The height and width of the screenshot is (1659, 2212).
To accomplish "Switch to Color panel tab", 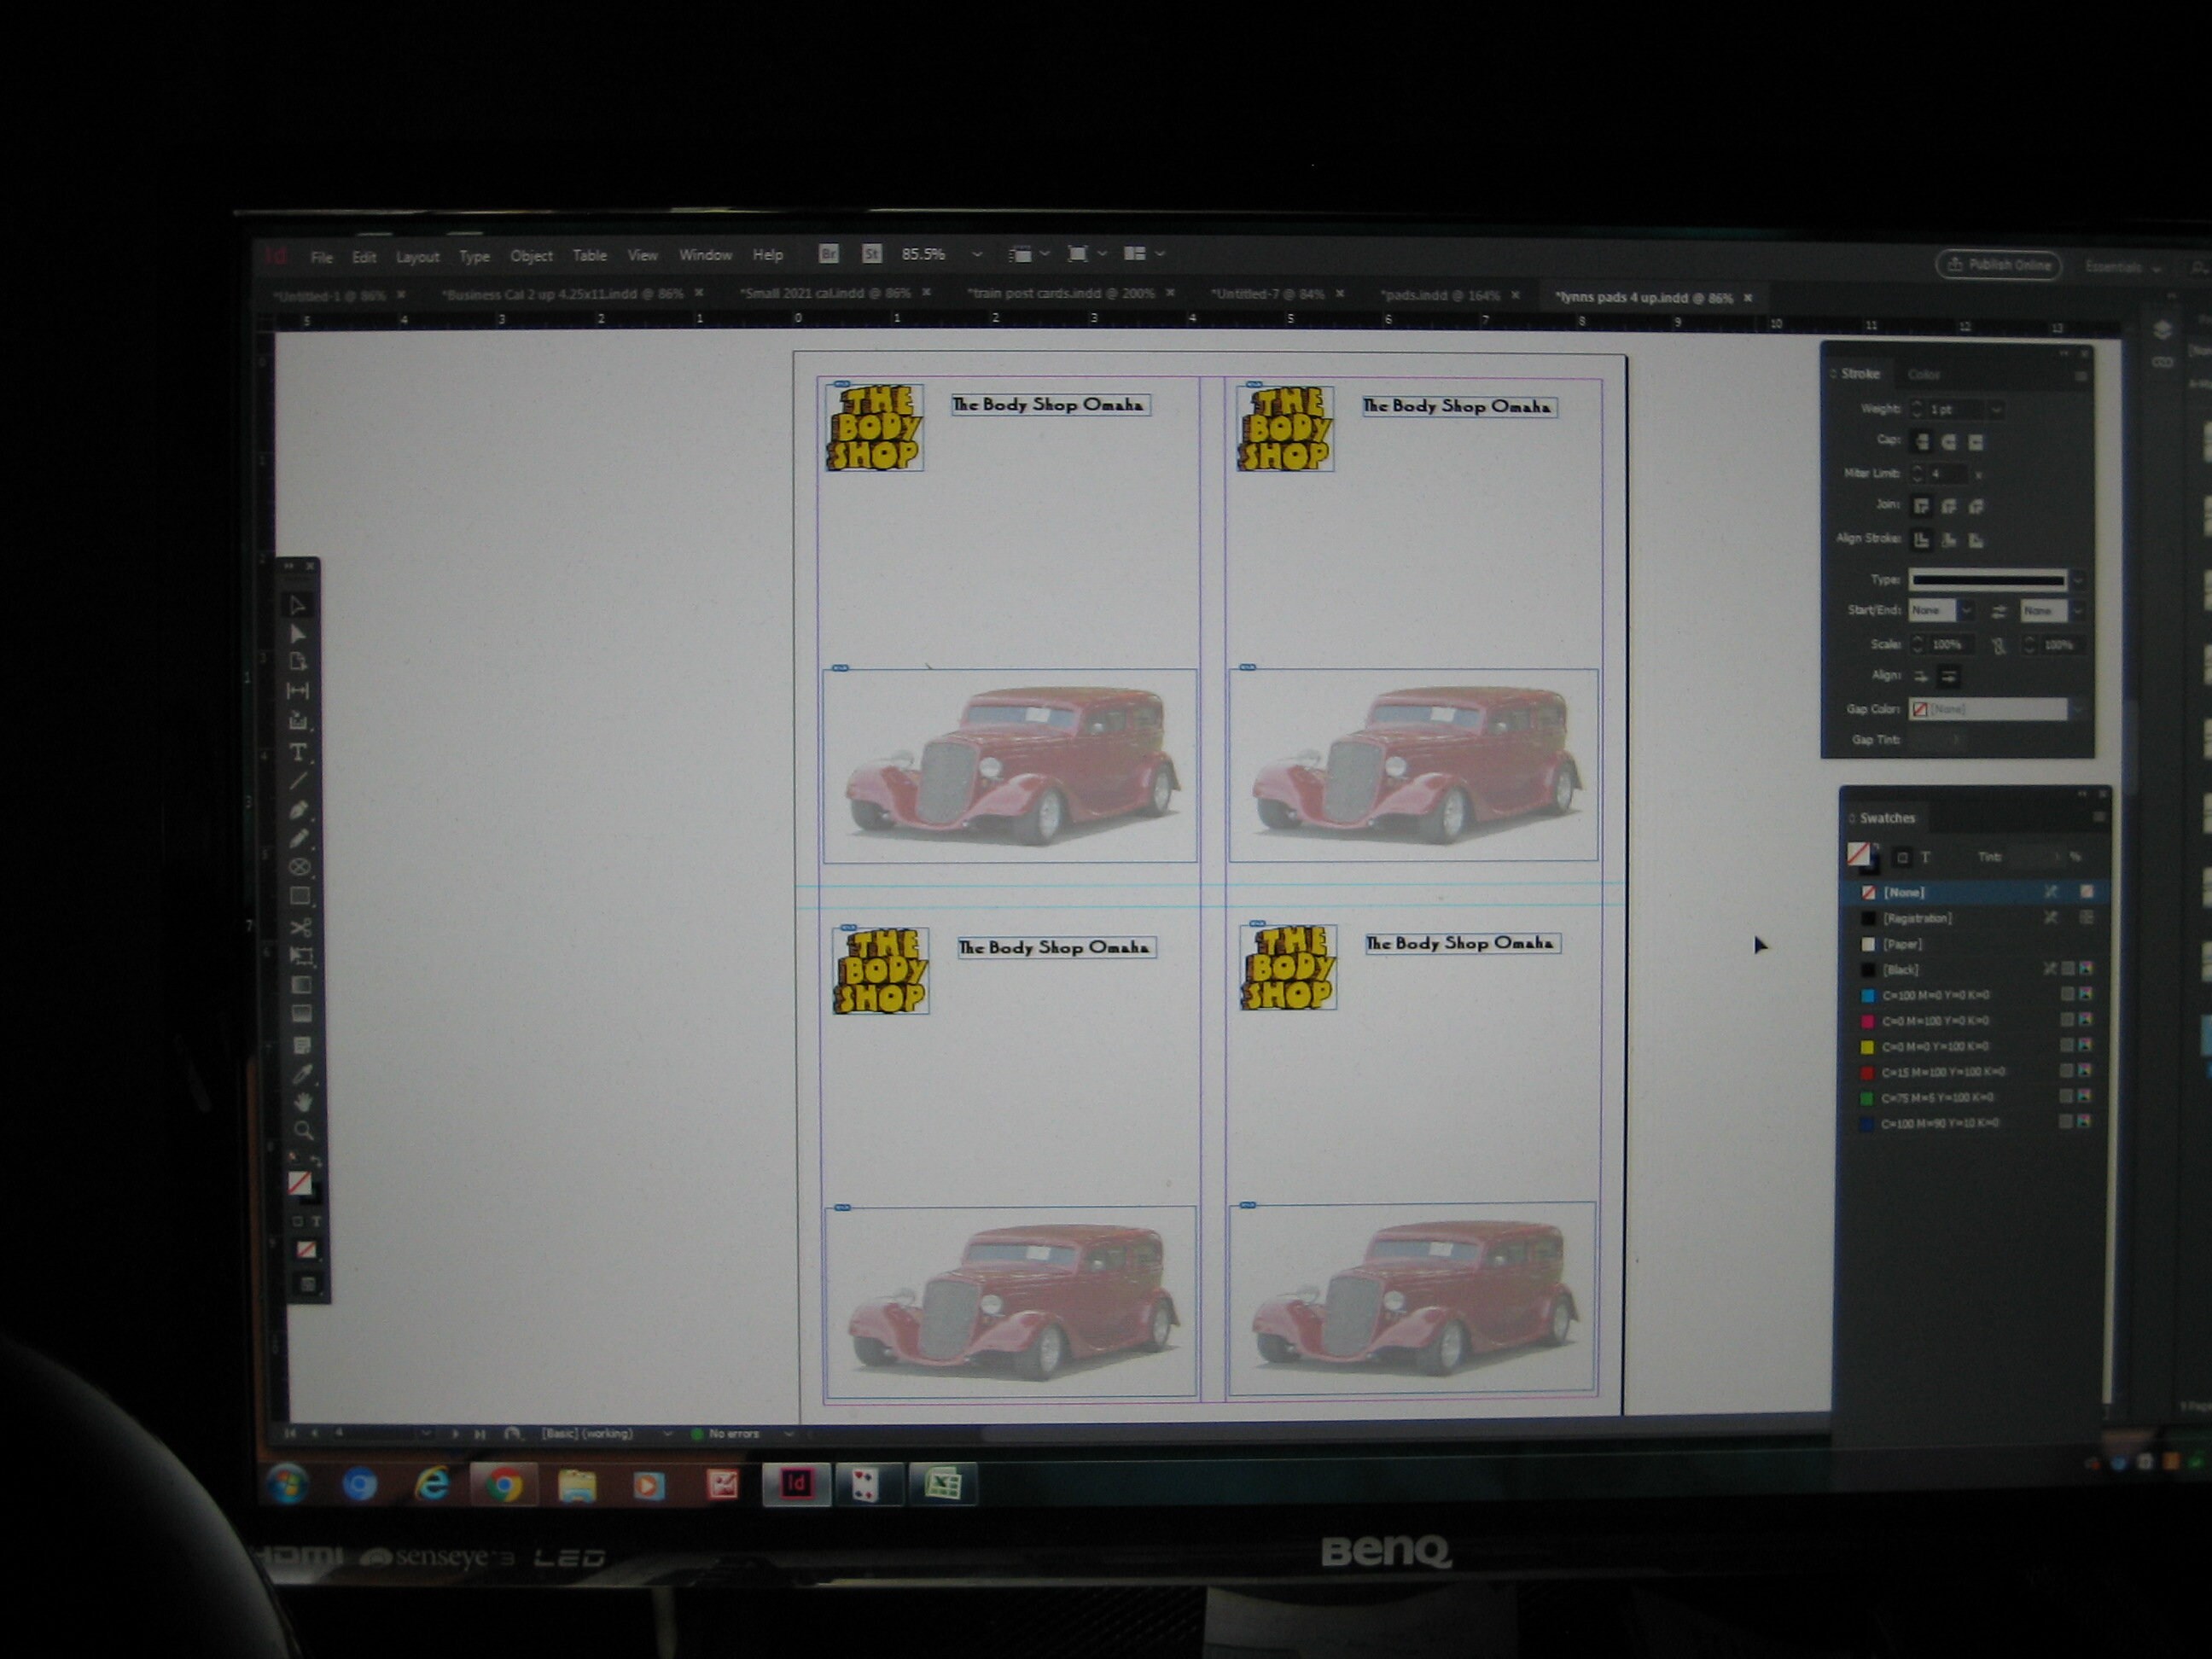I will pyautogui.click(x=1923, y=374).
